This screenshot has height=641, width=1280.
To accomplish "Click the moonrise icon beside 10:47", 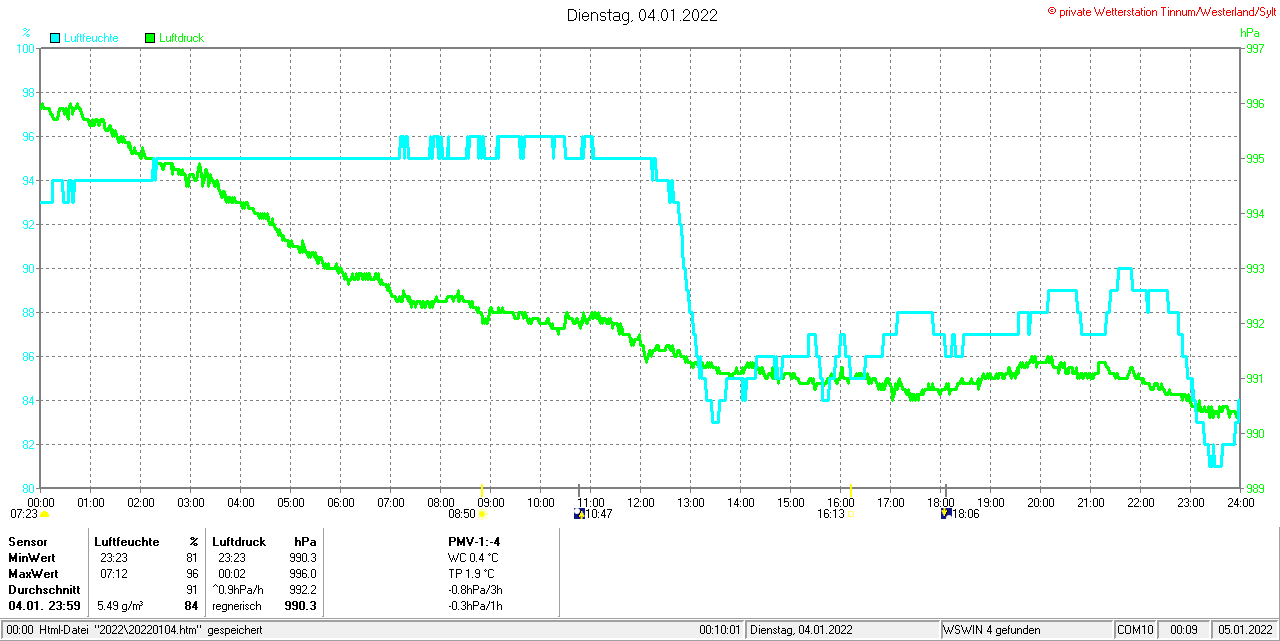I will [x=579, y=514].
